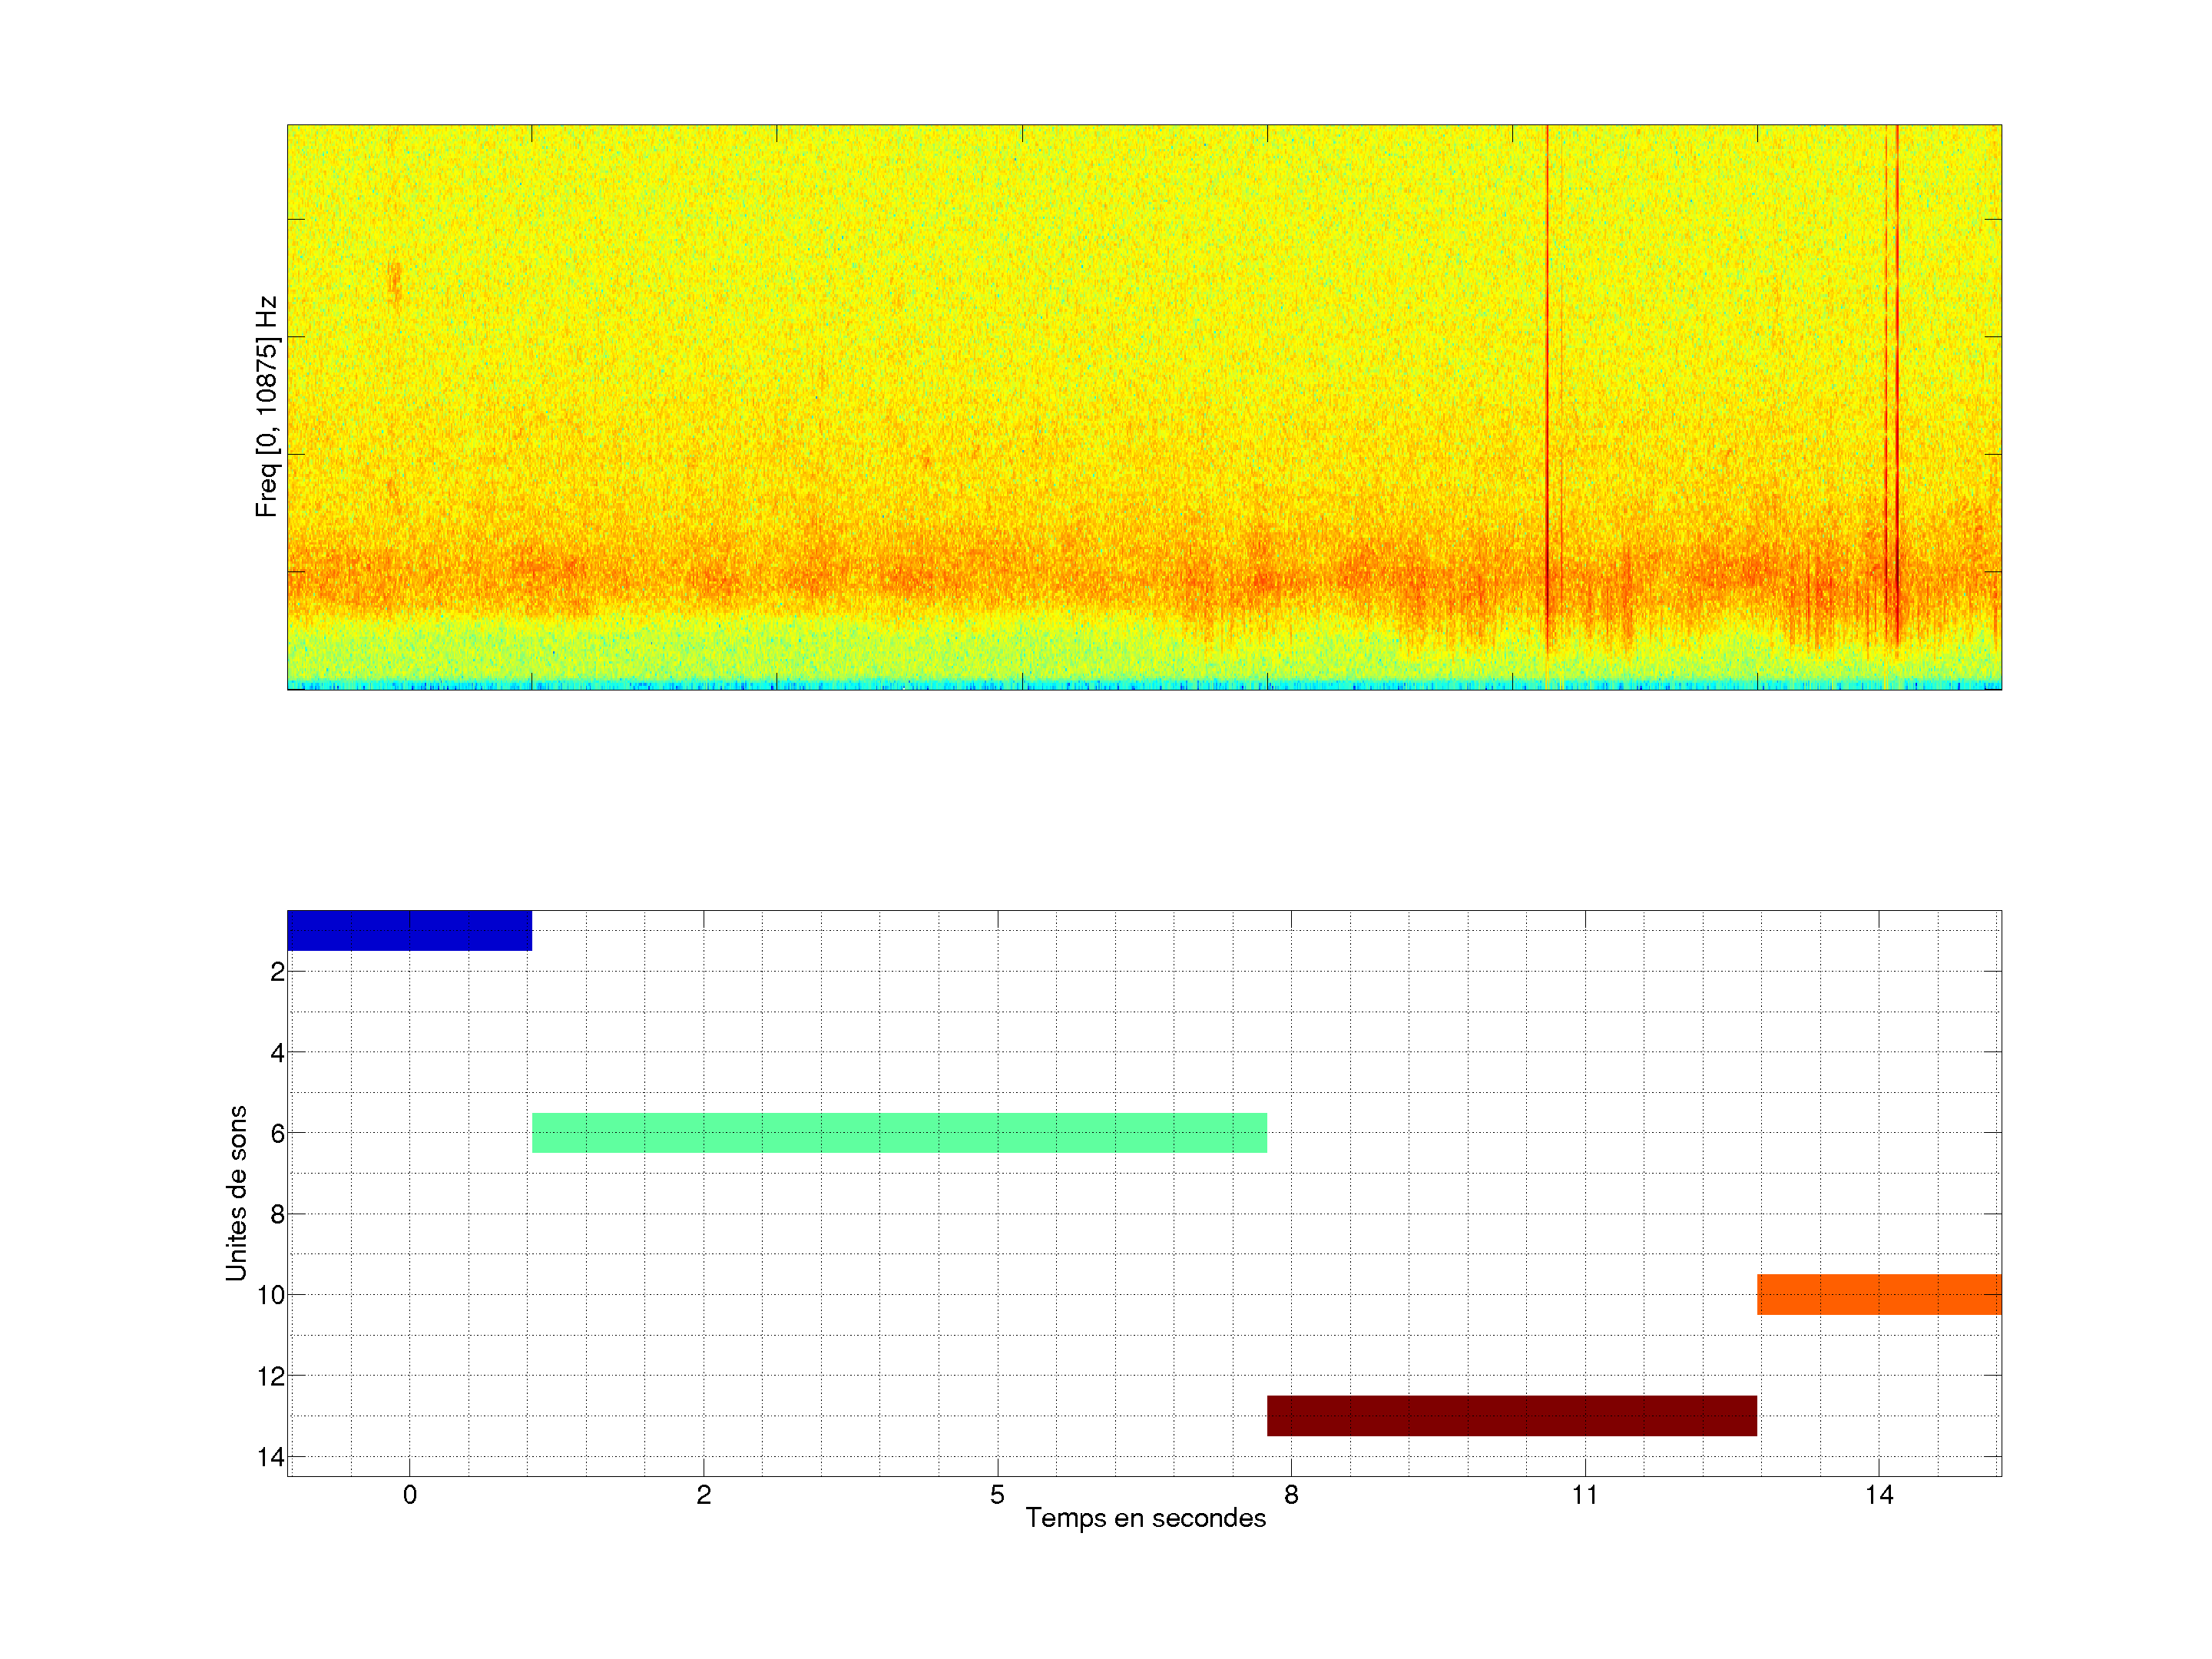Click the x-axis tick label '8'
The image size is (2212, 1659).
(1291, 1495)
